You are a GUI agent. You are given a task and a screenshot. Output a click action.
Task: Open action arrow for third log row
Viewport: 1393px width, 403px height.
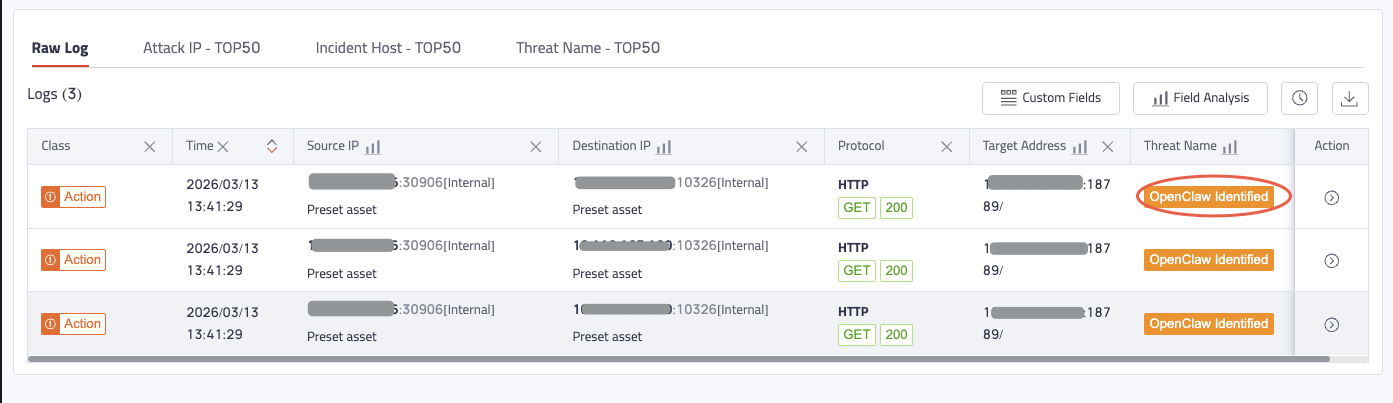tap(1331, 324)
